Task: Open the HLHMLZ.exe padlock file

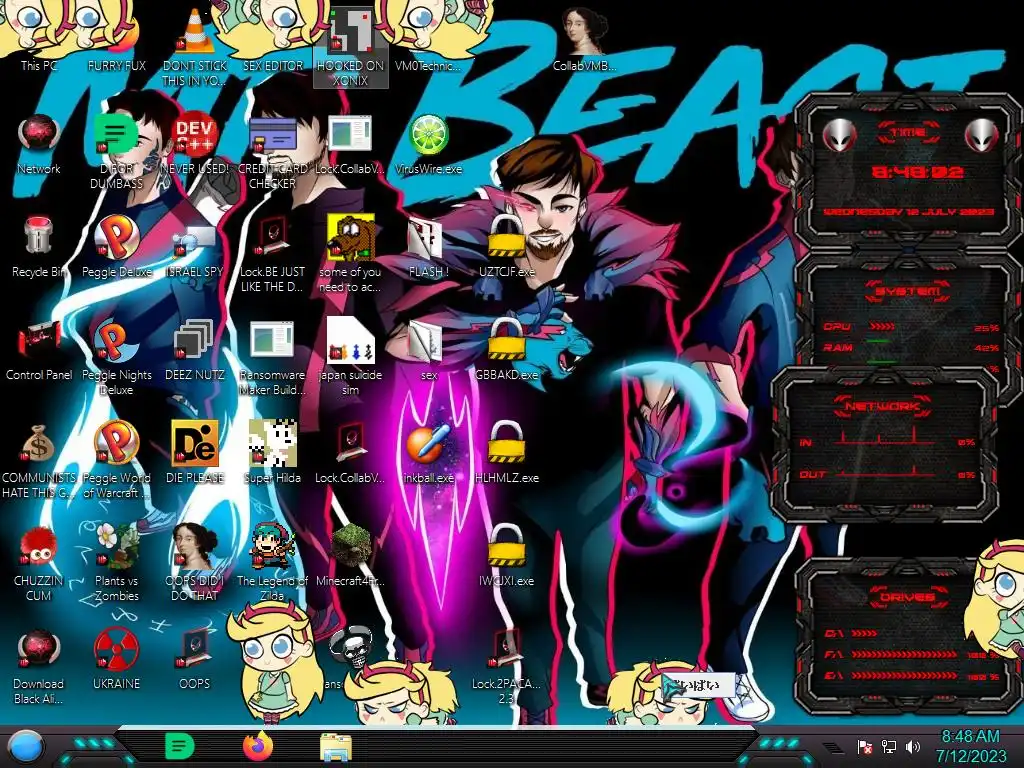Action: (x=506, y=453)
